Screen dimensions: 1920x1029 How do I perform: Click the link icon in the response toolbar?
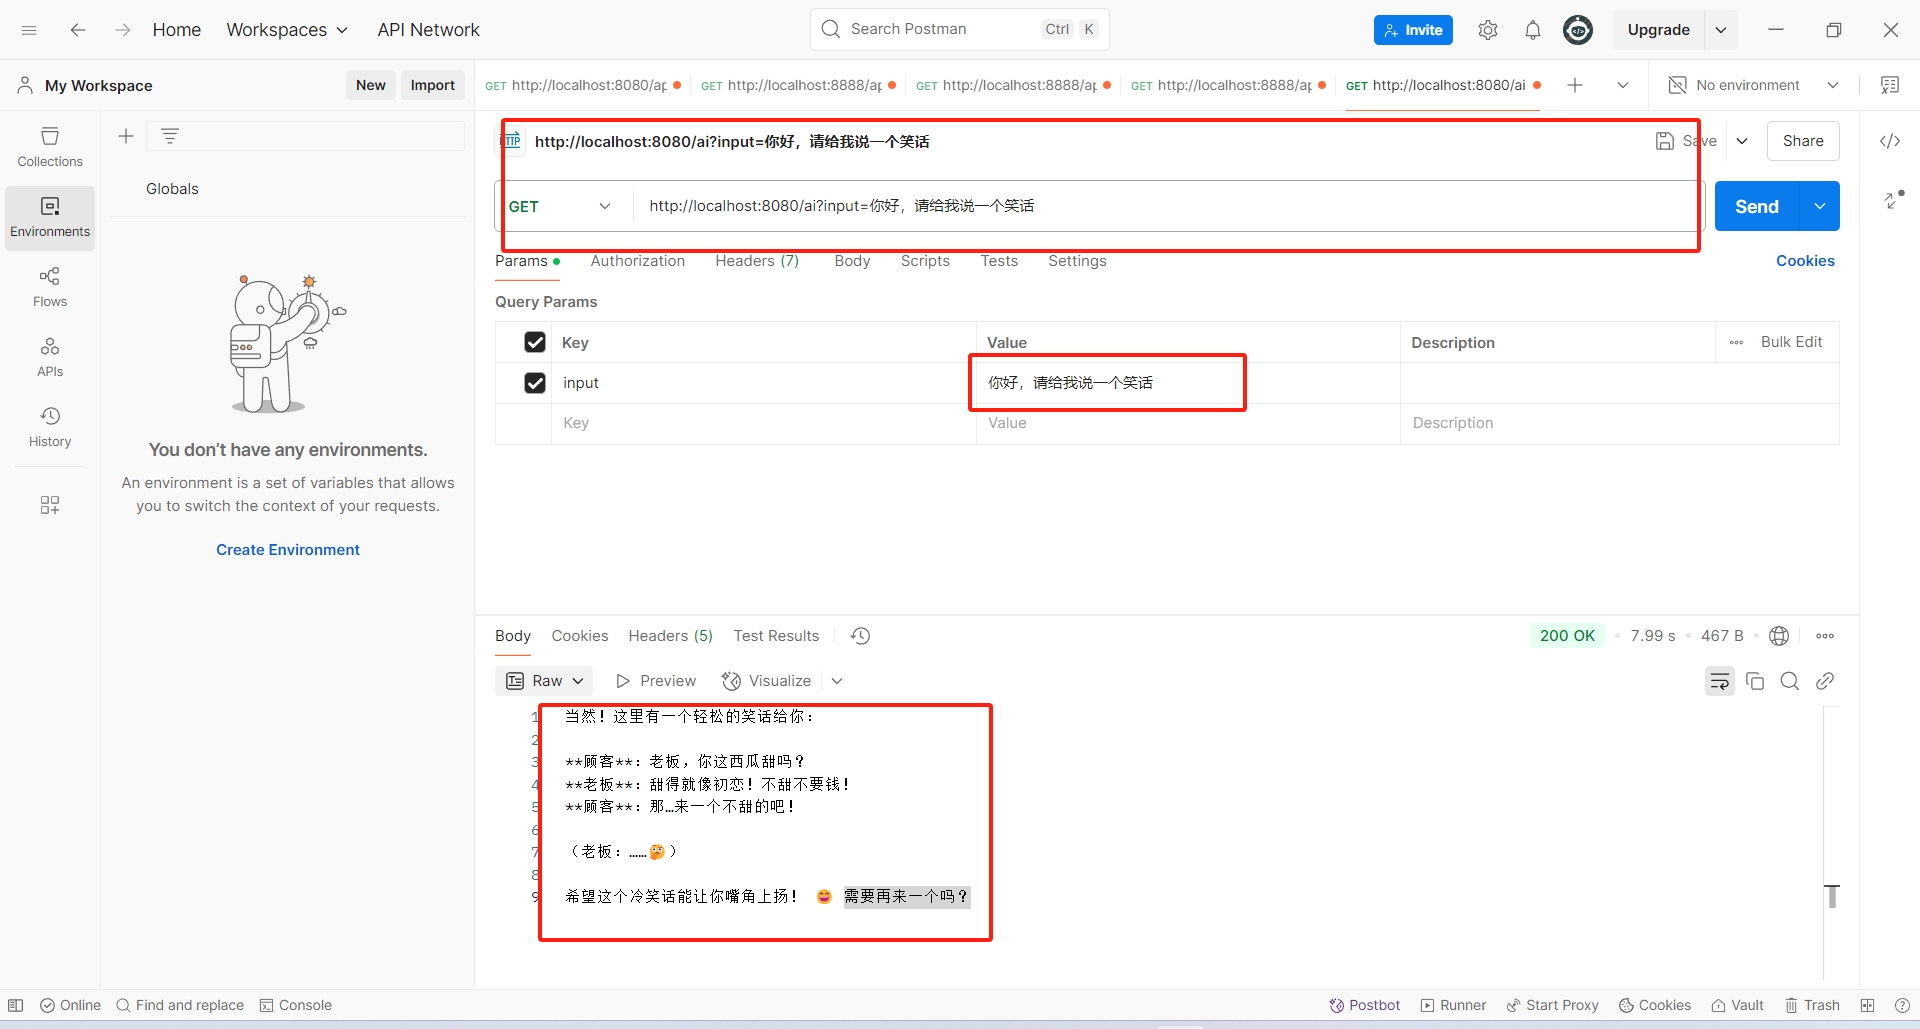(x=1825, y=681)
